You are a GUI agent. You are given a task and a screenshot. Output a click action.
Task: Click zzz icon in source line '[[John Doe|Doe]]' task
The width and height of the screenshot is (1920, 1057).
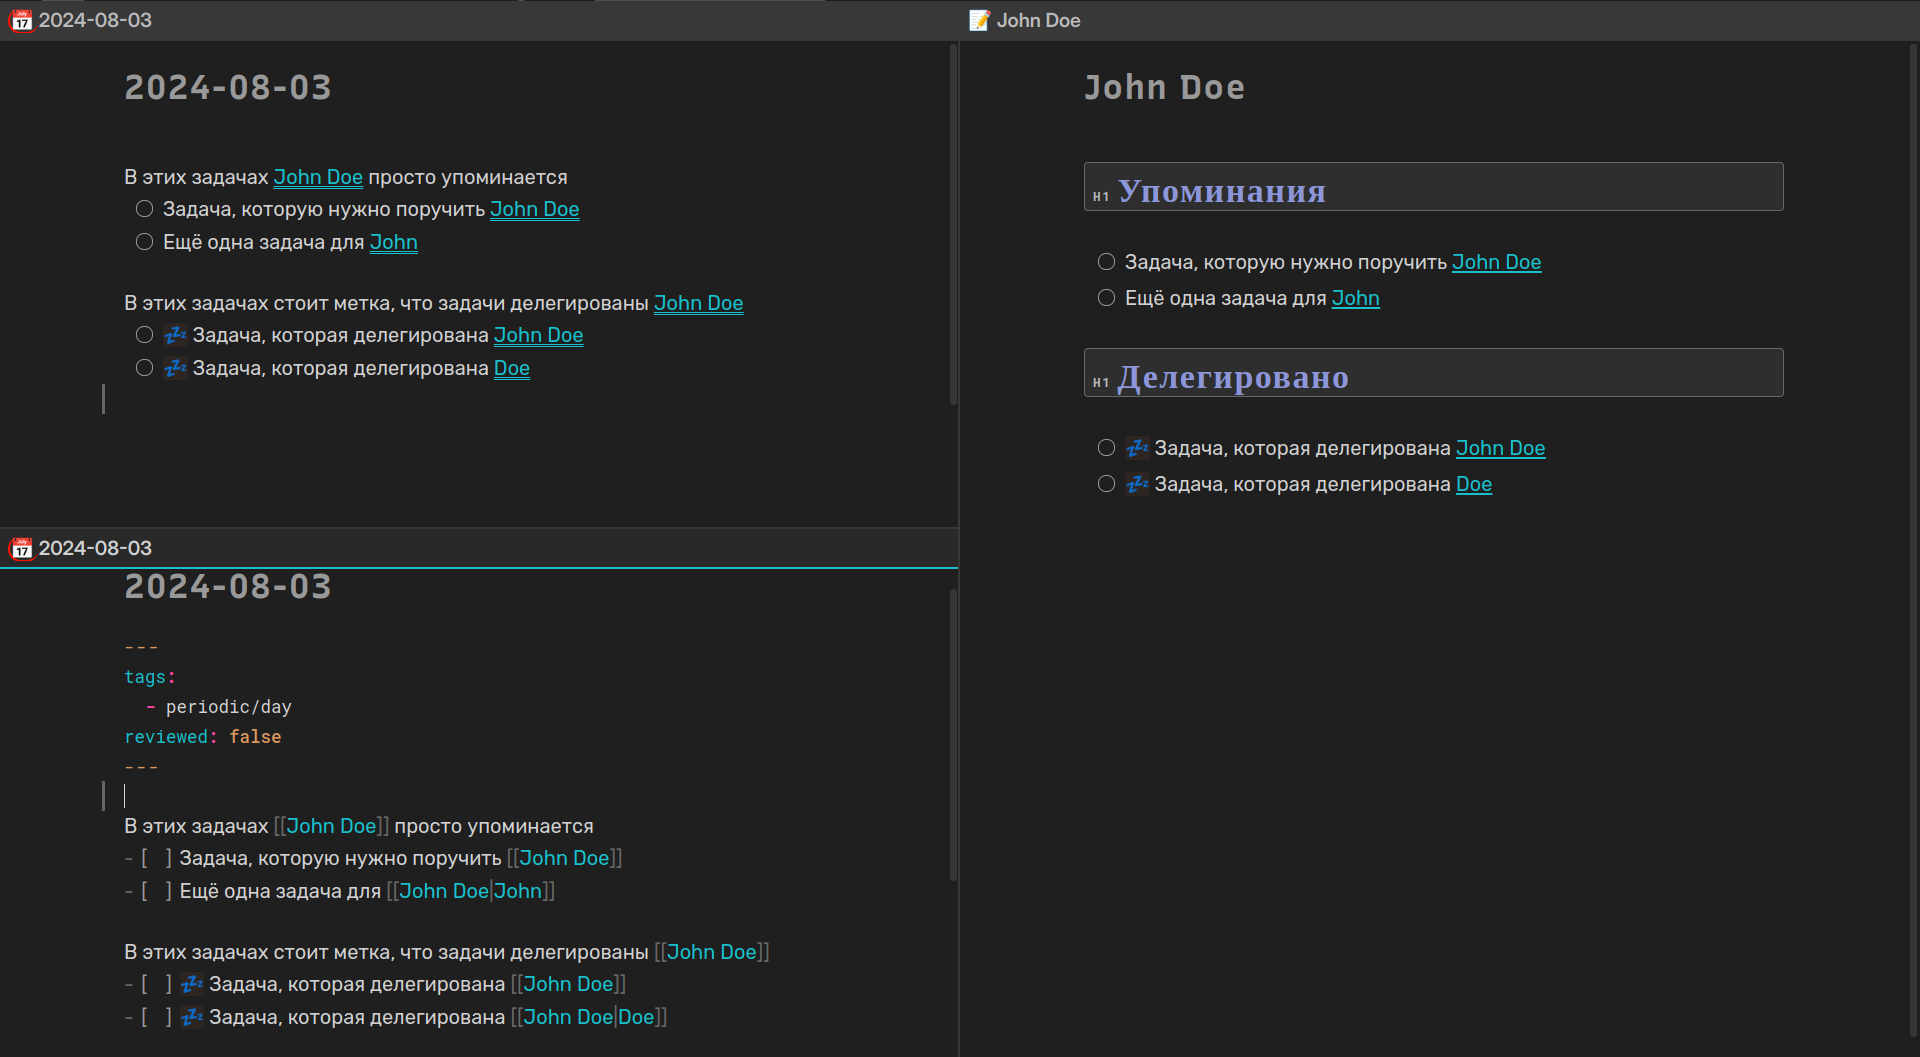192,1017
